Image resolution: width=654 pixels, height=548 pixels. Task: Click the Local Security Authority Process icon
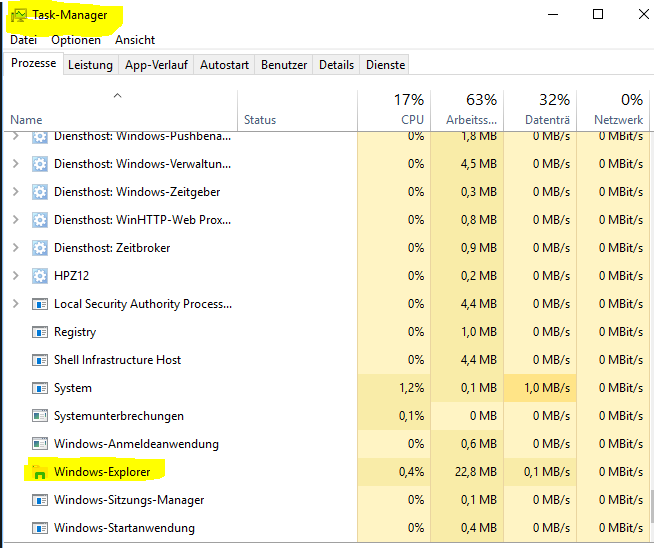coord(40,304)
